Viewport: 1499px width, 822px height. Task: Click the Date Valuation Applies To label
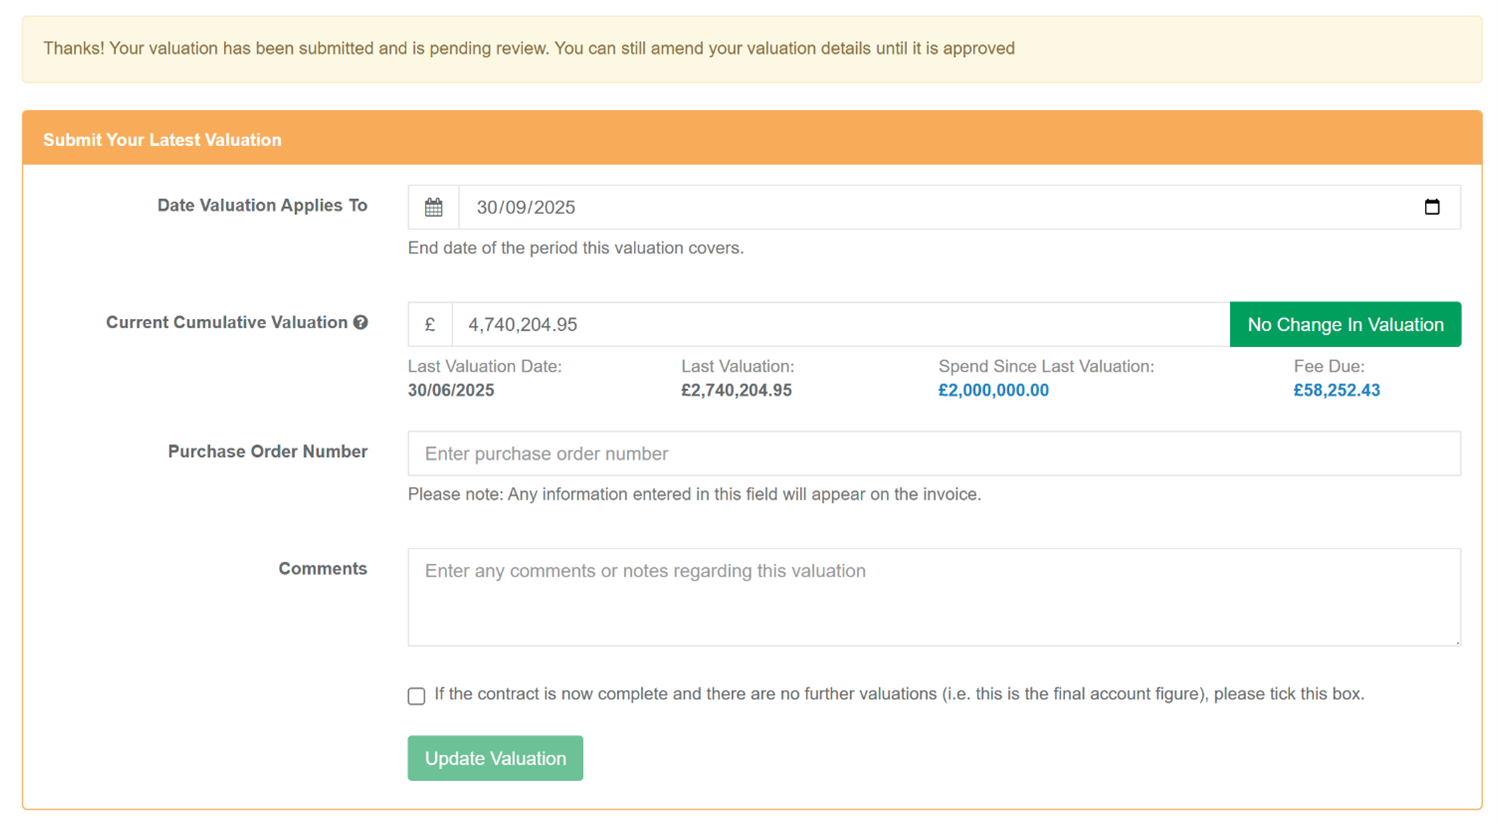pyautogui.click(x=262, y=206)
